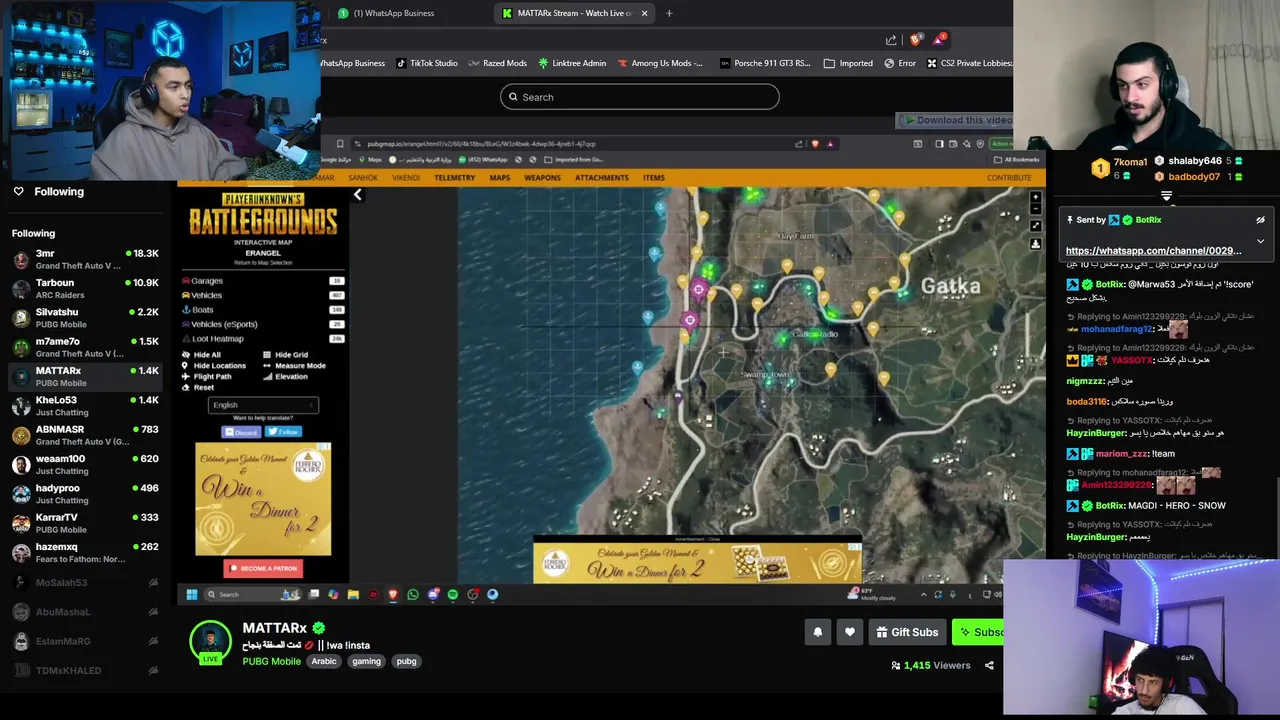Screen dimensions: 1280x720
Task: Open hazemxq channel in Following list
Action: 85,553
